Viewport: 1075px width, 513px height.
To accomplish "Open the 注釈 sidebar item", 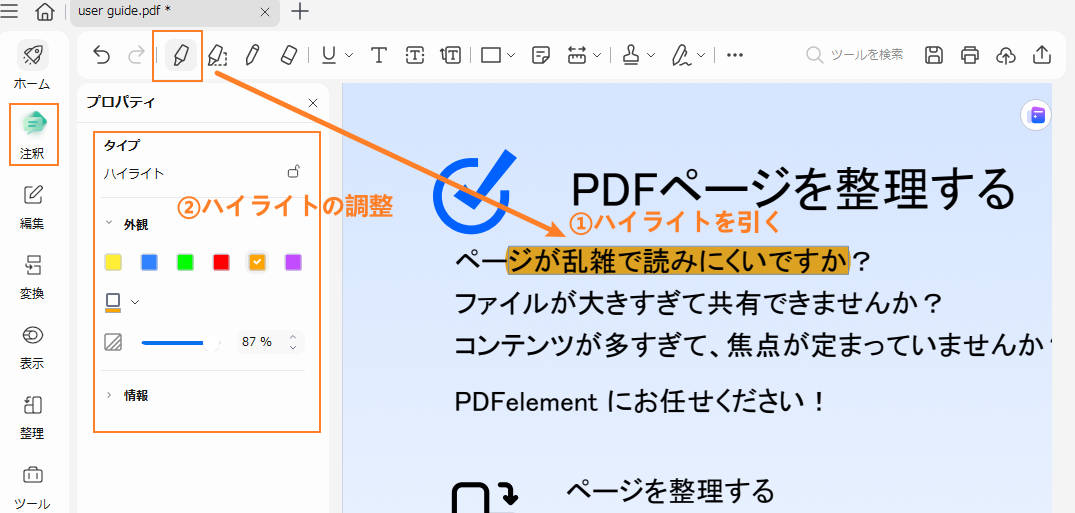I will coord(33,134).
